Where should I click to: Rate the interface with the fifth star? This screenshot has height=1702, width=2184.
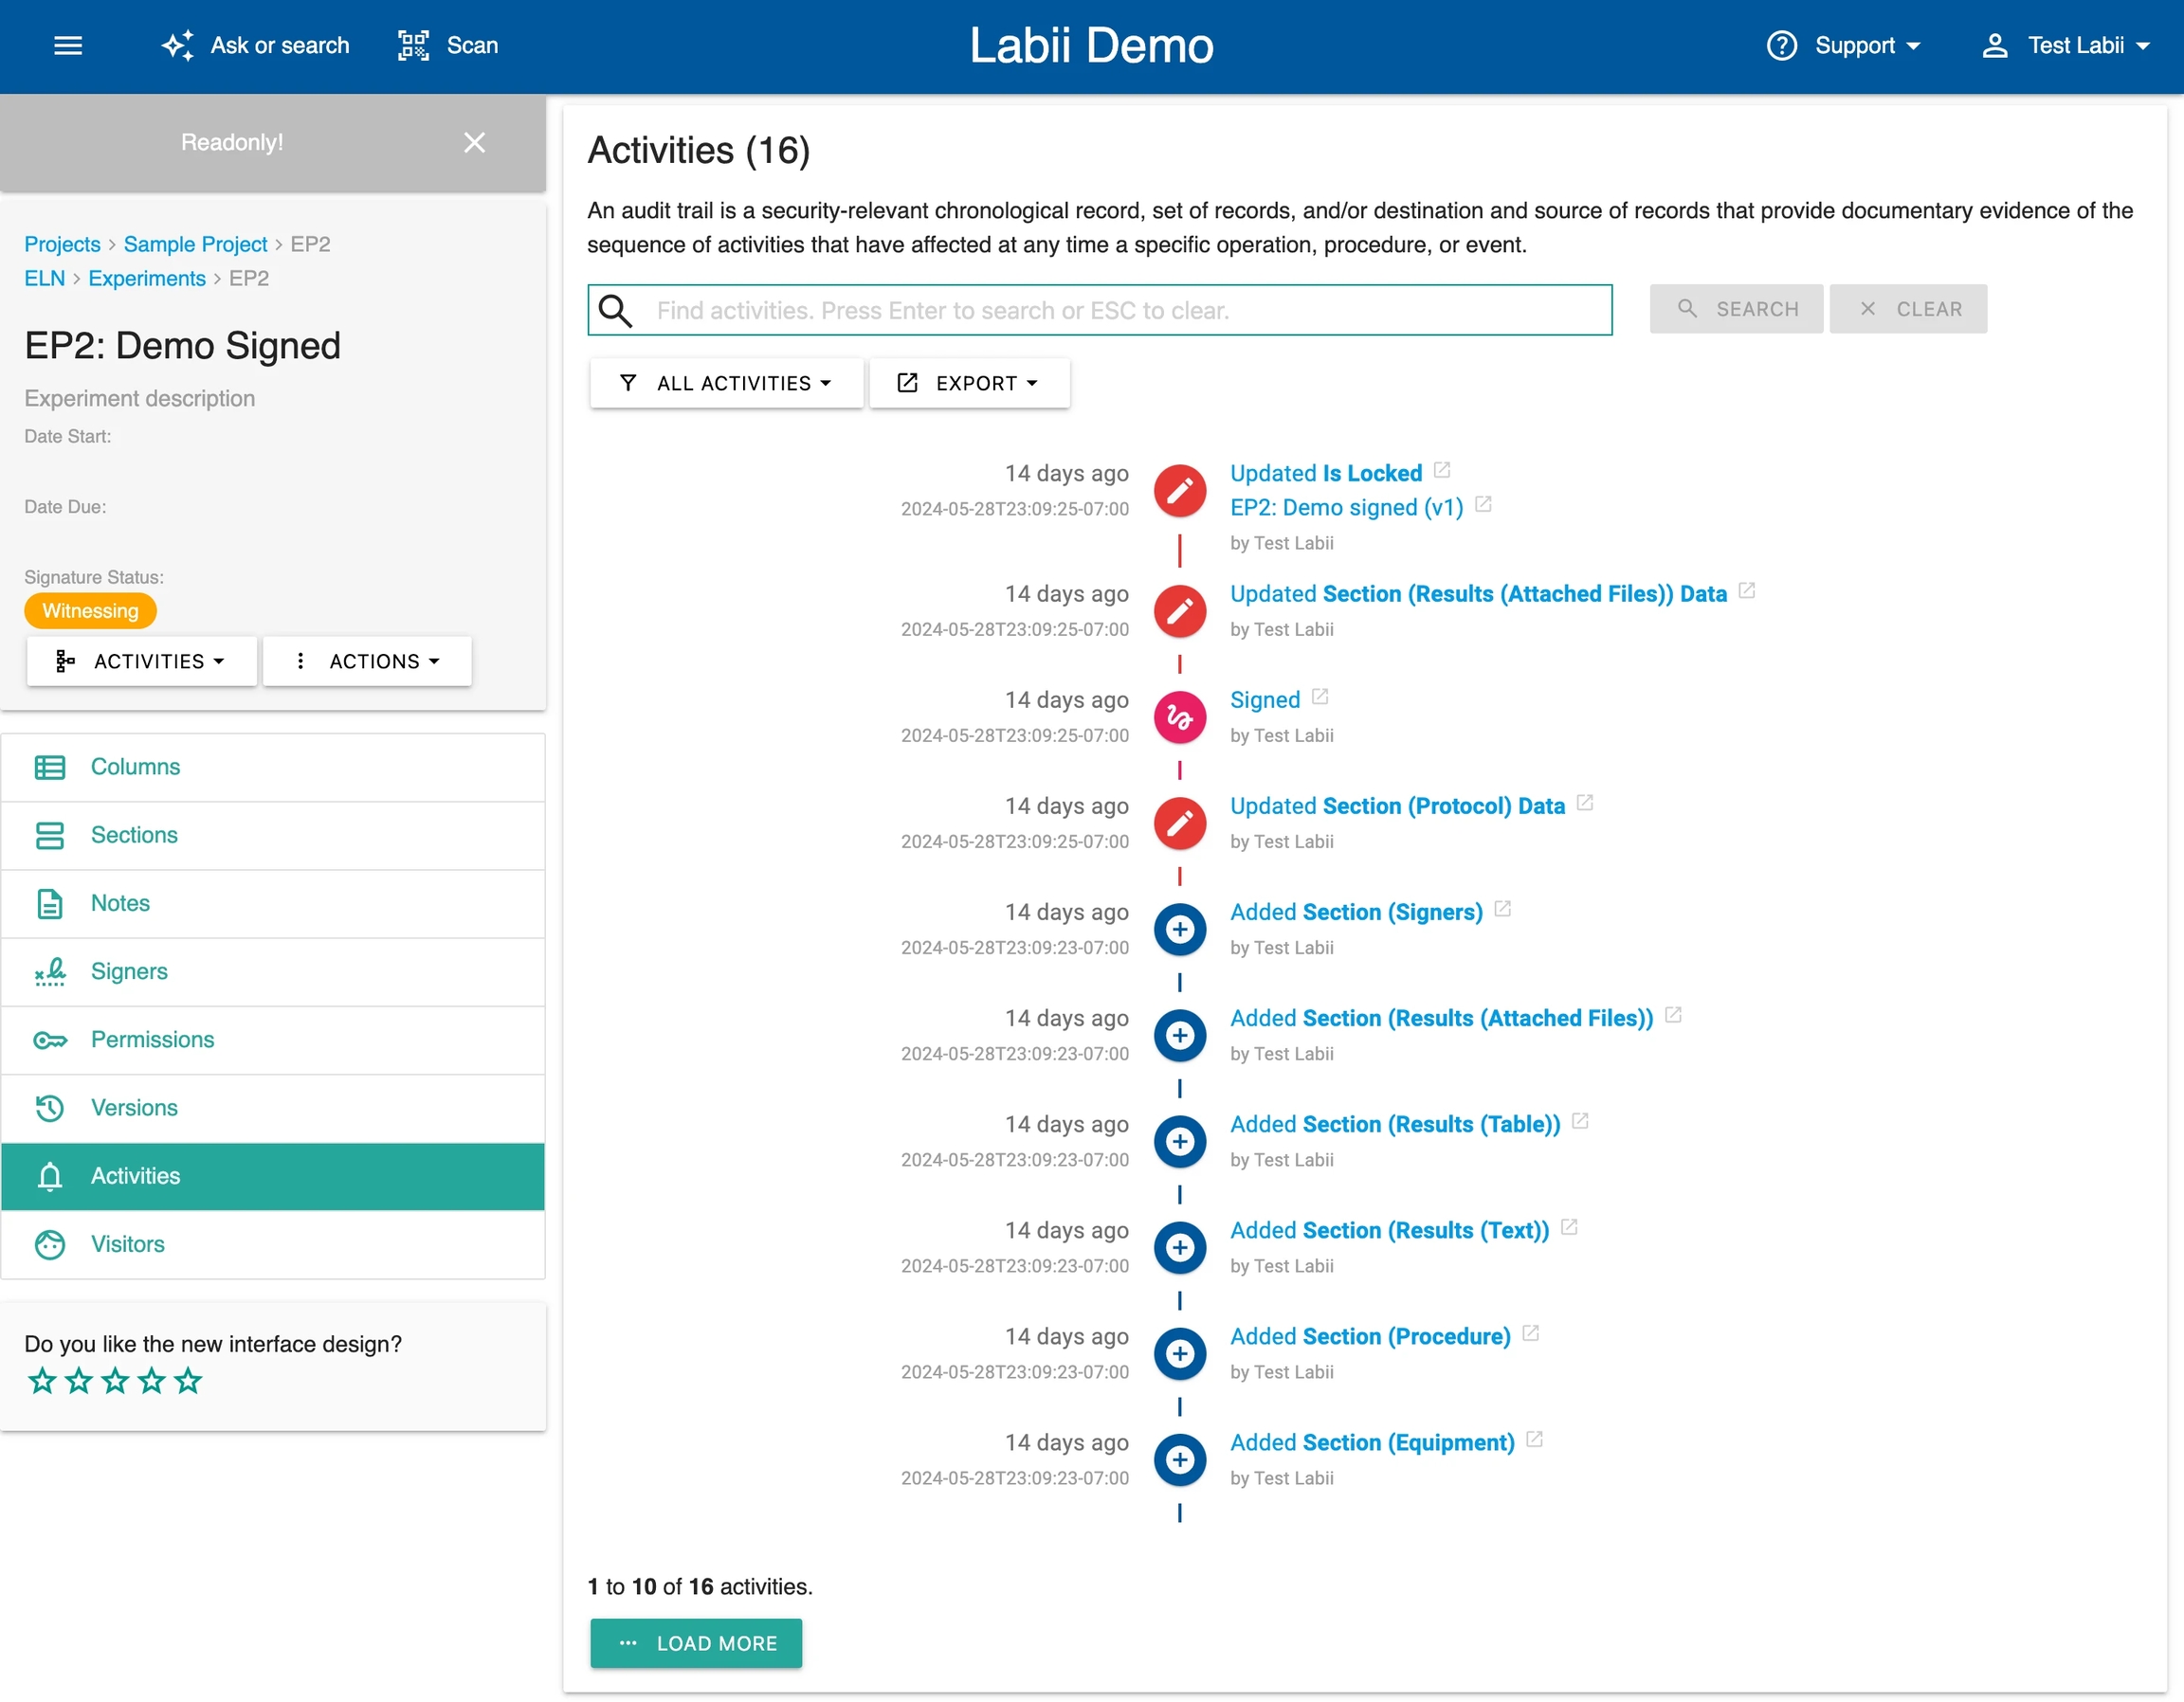(x=188, y=1381)
